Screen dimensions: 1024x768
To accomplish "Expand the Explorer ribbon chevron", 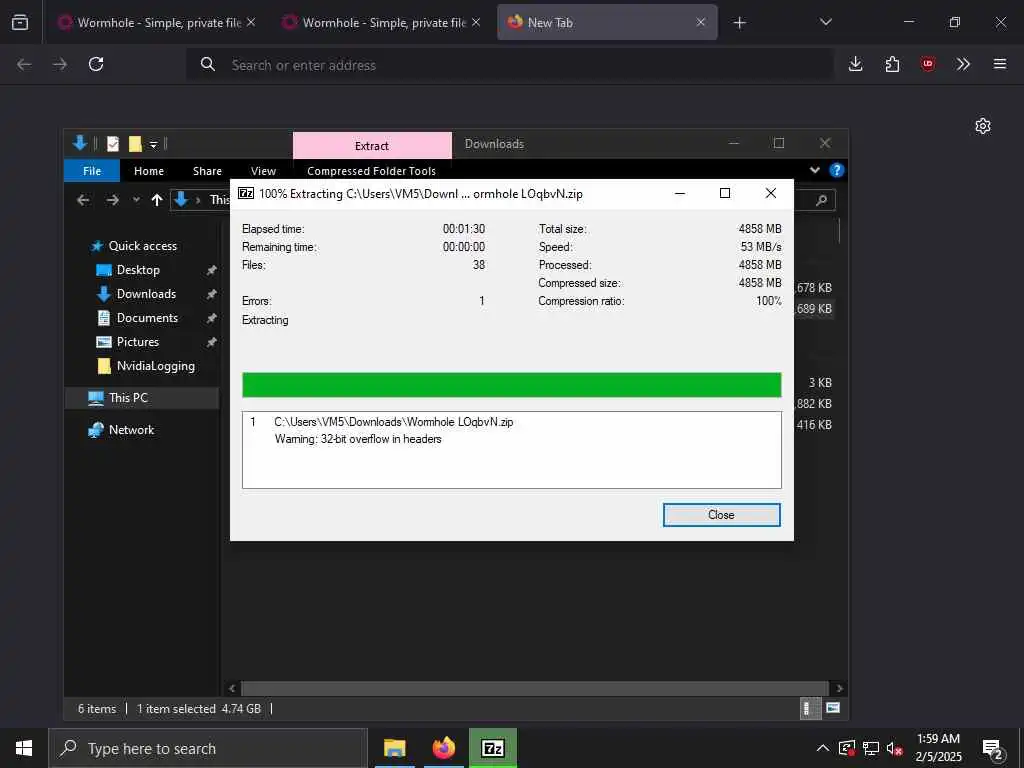I will tap(814, 170).
